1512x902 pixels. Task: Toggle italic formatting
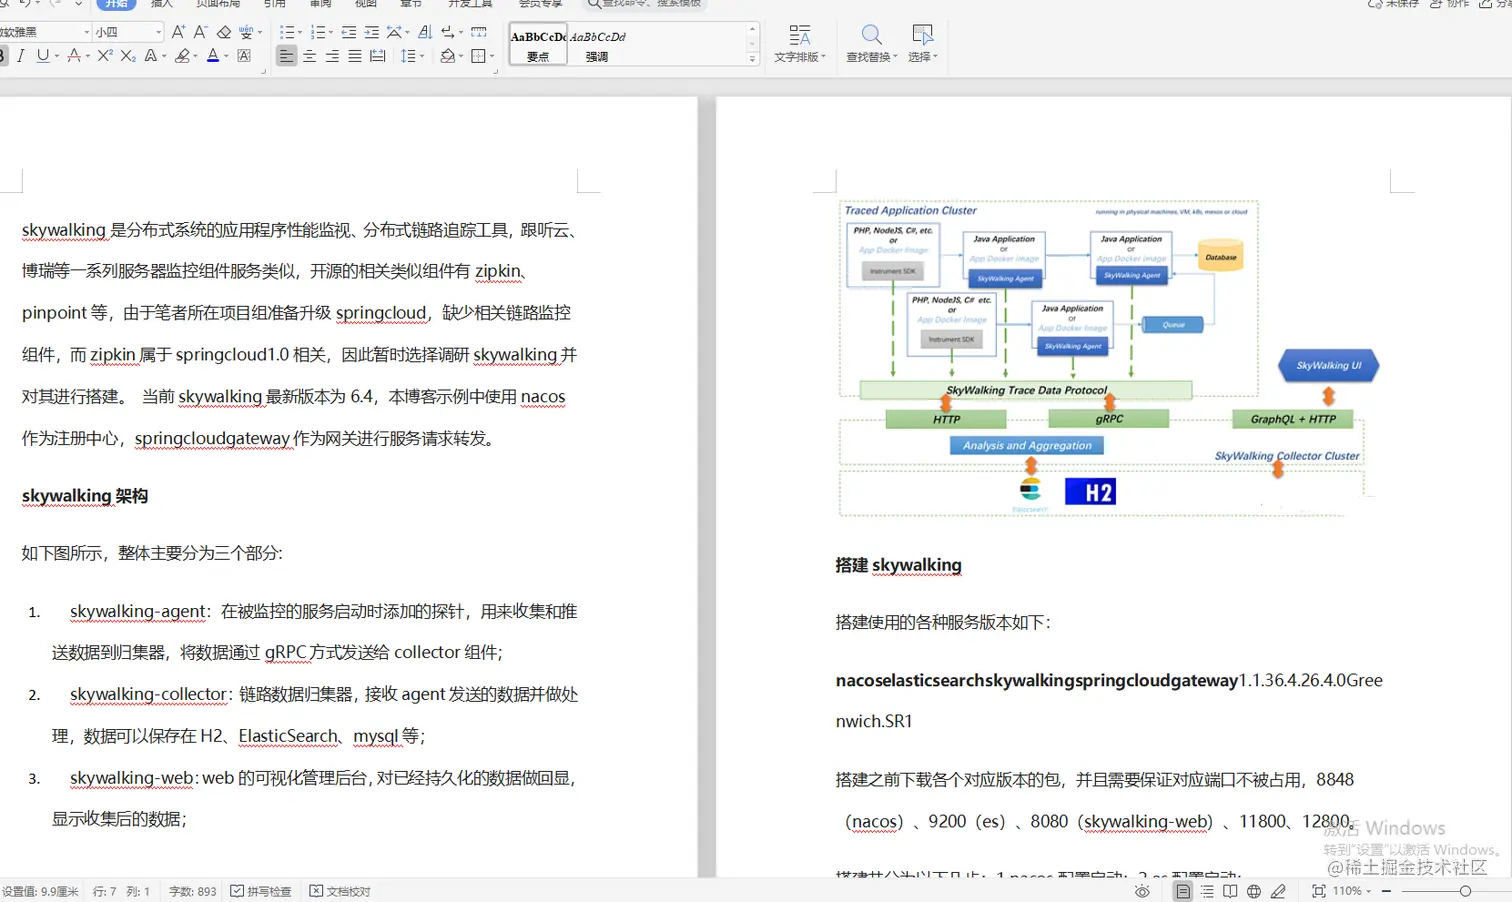(x=20, y=56)
